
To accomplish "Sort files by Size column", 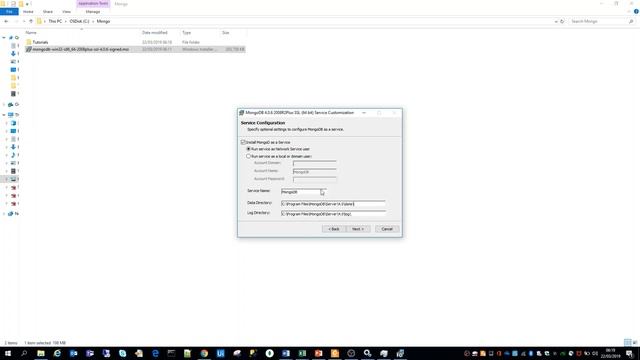I will 226,33.
